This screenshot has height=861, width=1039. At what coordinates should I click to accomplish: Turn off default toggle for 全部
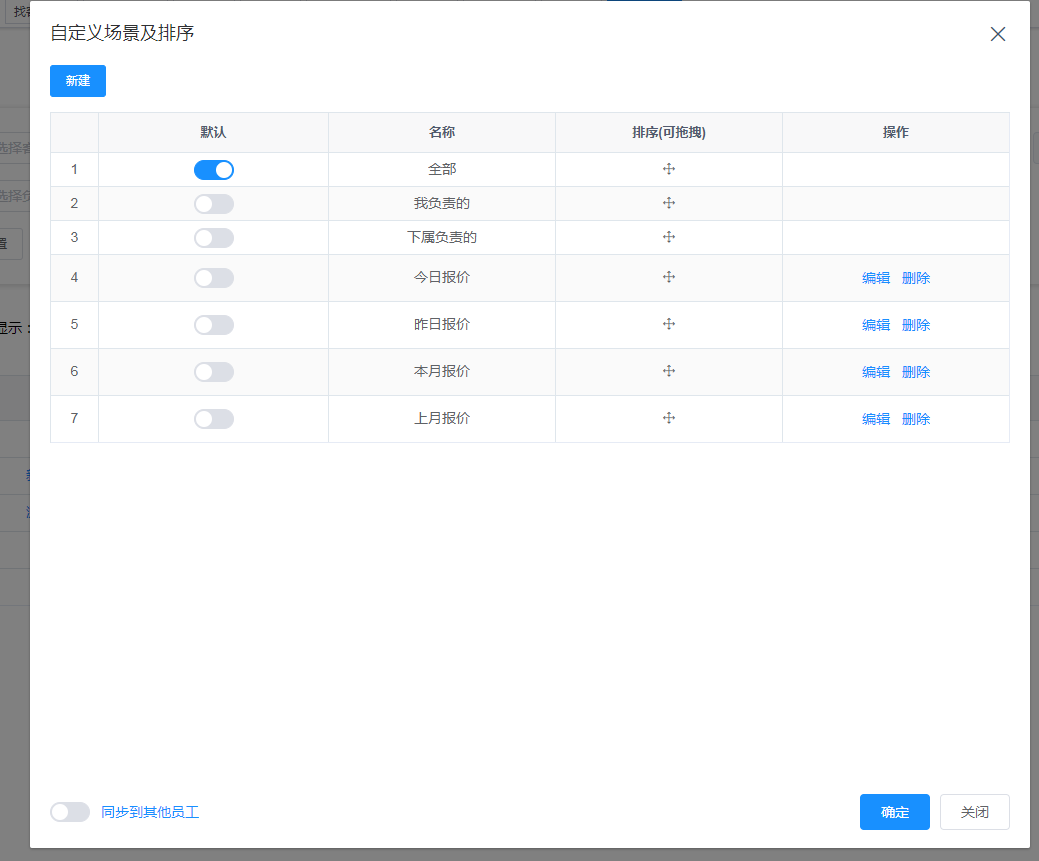[214, 170]
